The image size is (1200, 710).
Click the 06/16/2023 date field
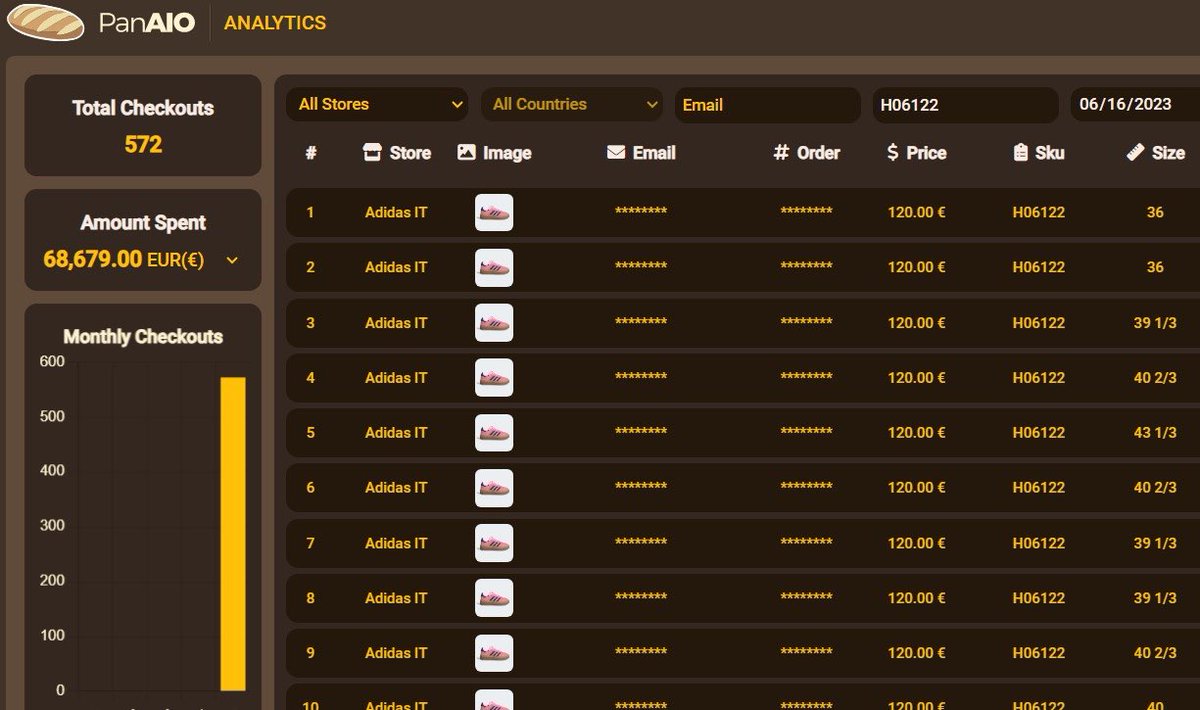point(1135,105)
